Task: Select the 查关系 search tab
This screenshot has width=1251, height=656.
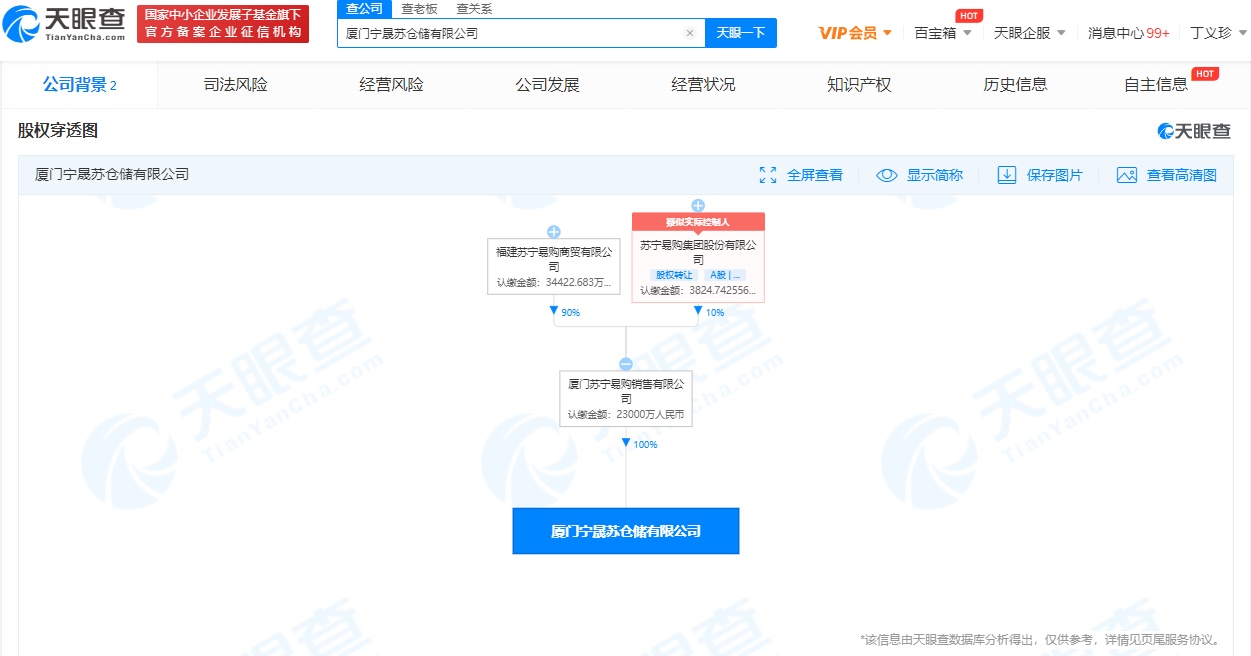Action: pos(474,8)
